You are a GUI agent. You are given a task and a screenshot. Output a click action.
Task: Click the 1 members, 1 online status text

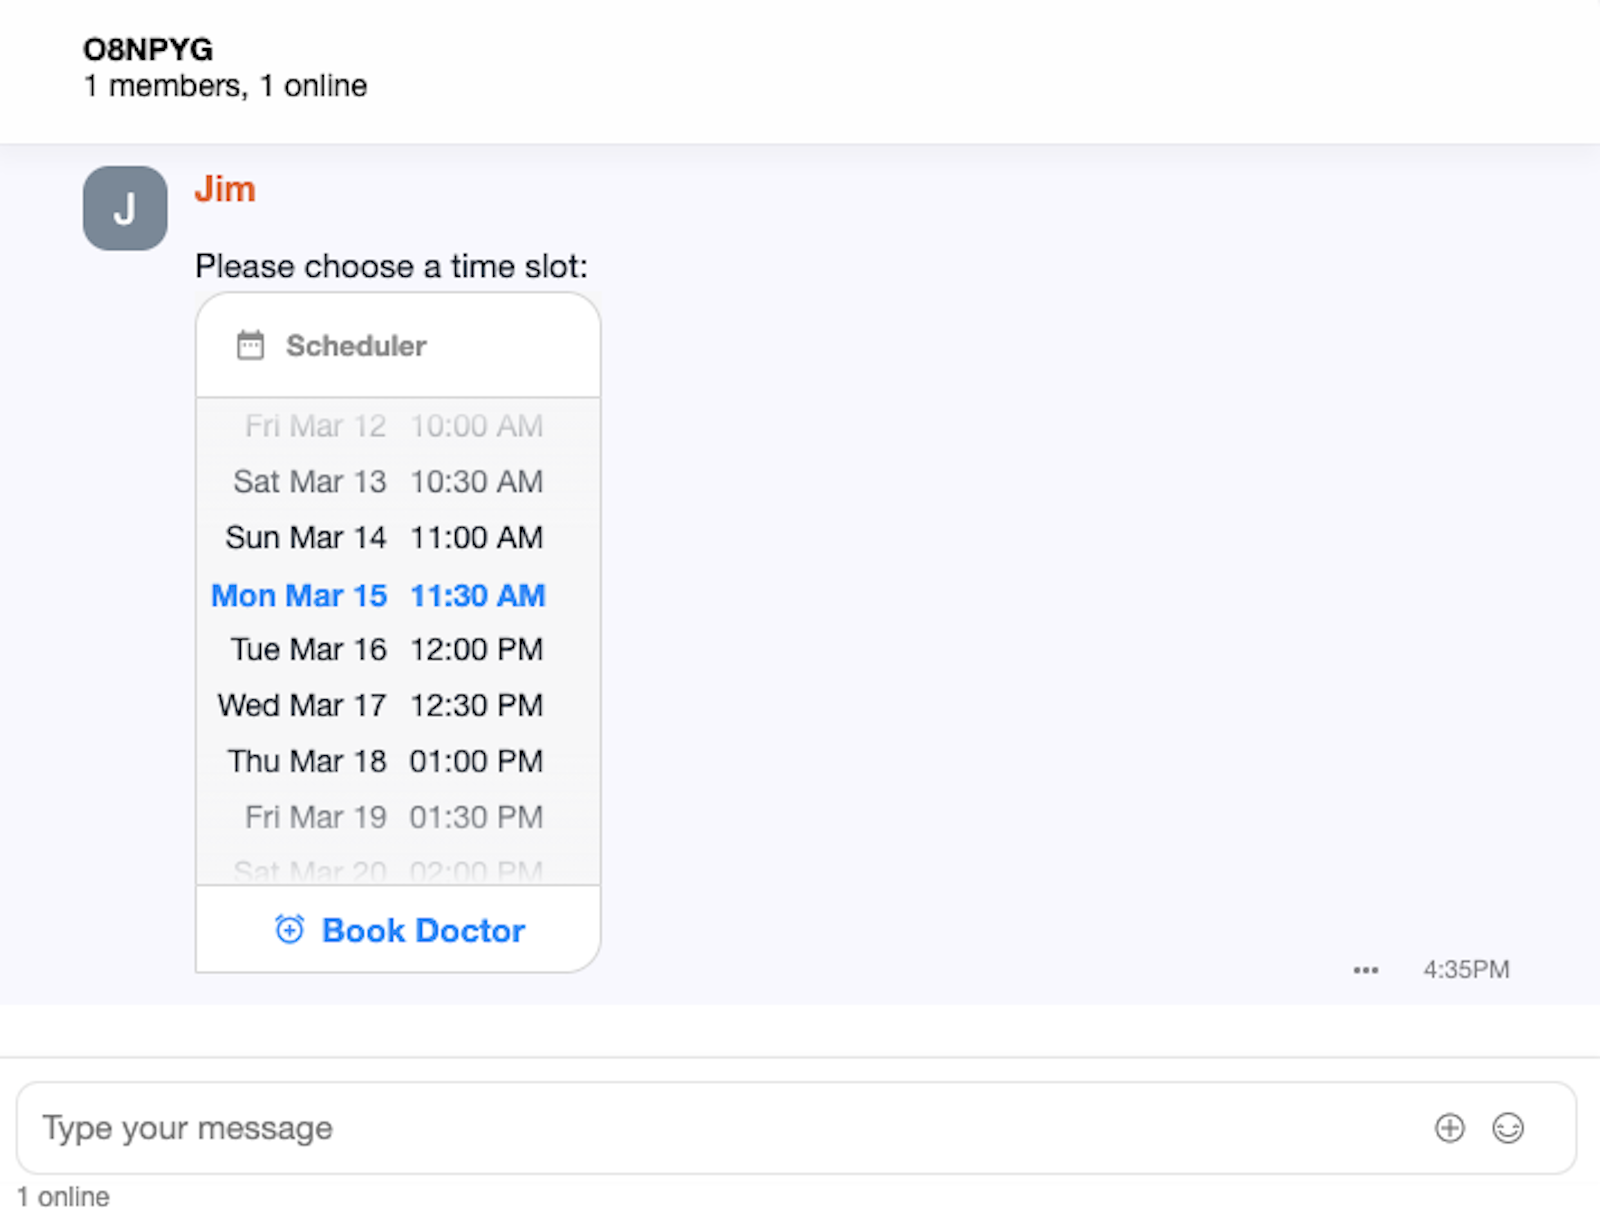click(225, 86)
